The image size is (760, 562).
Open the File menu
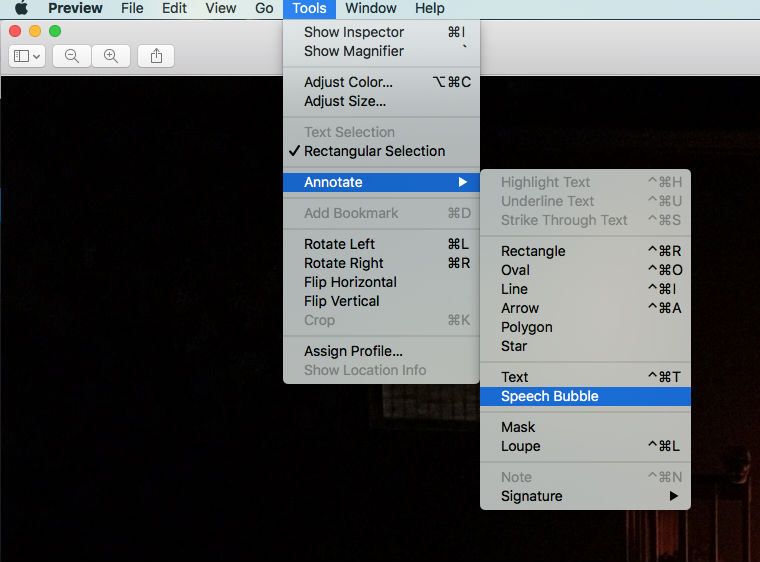click(132, 8)
